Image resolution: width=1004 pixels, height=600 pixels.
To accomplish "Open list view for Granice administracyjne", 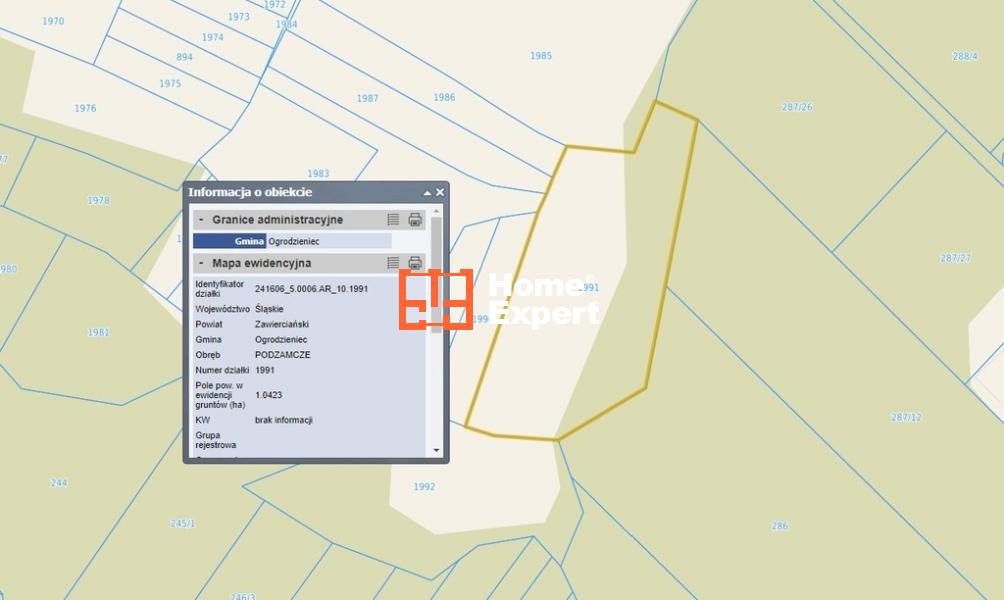I will point(393,220).
